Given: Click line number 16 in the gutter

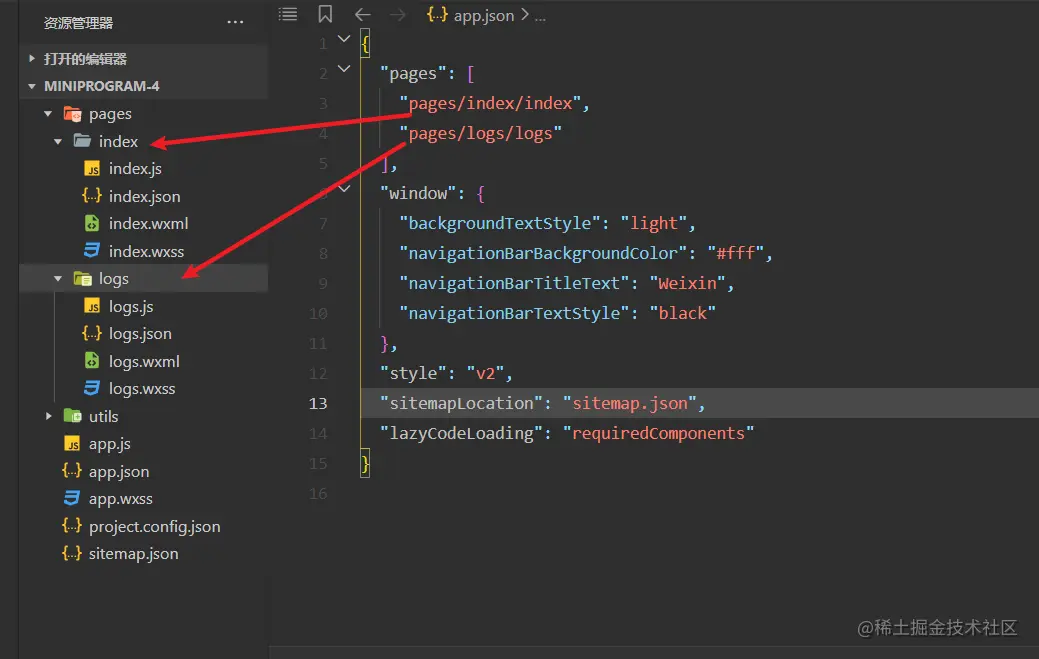Looking at the screenshot, I should click(x=318, y=493).
